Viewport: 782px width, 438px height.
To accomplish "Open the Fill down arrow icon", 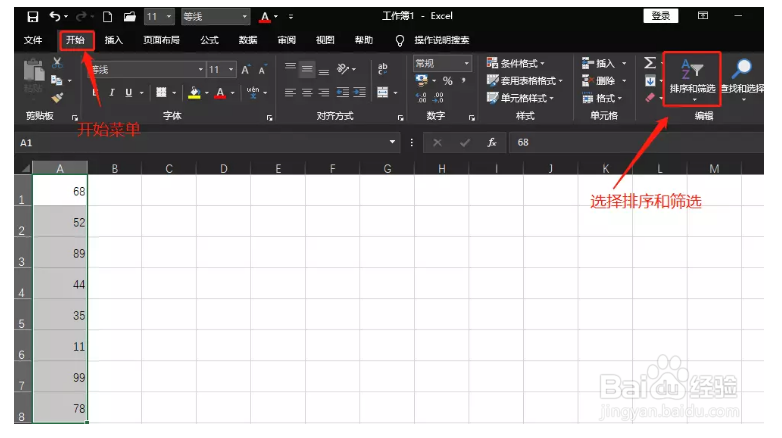I will point(650,81).
